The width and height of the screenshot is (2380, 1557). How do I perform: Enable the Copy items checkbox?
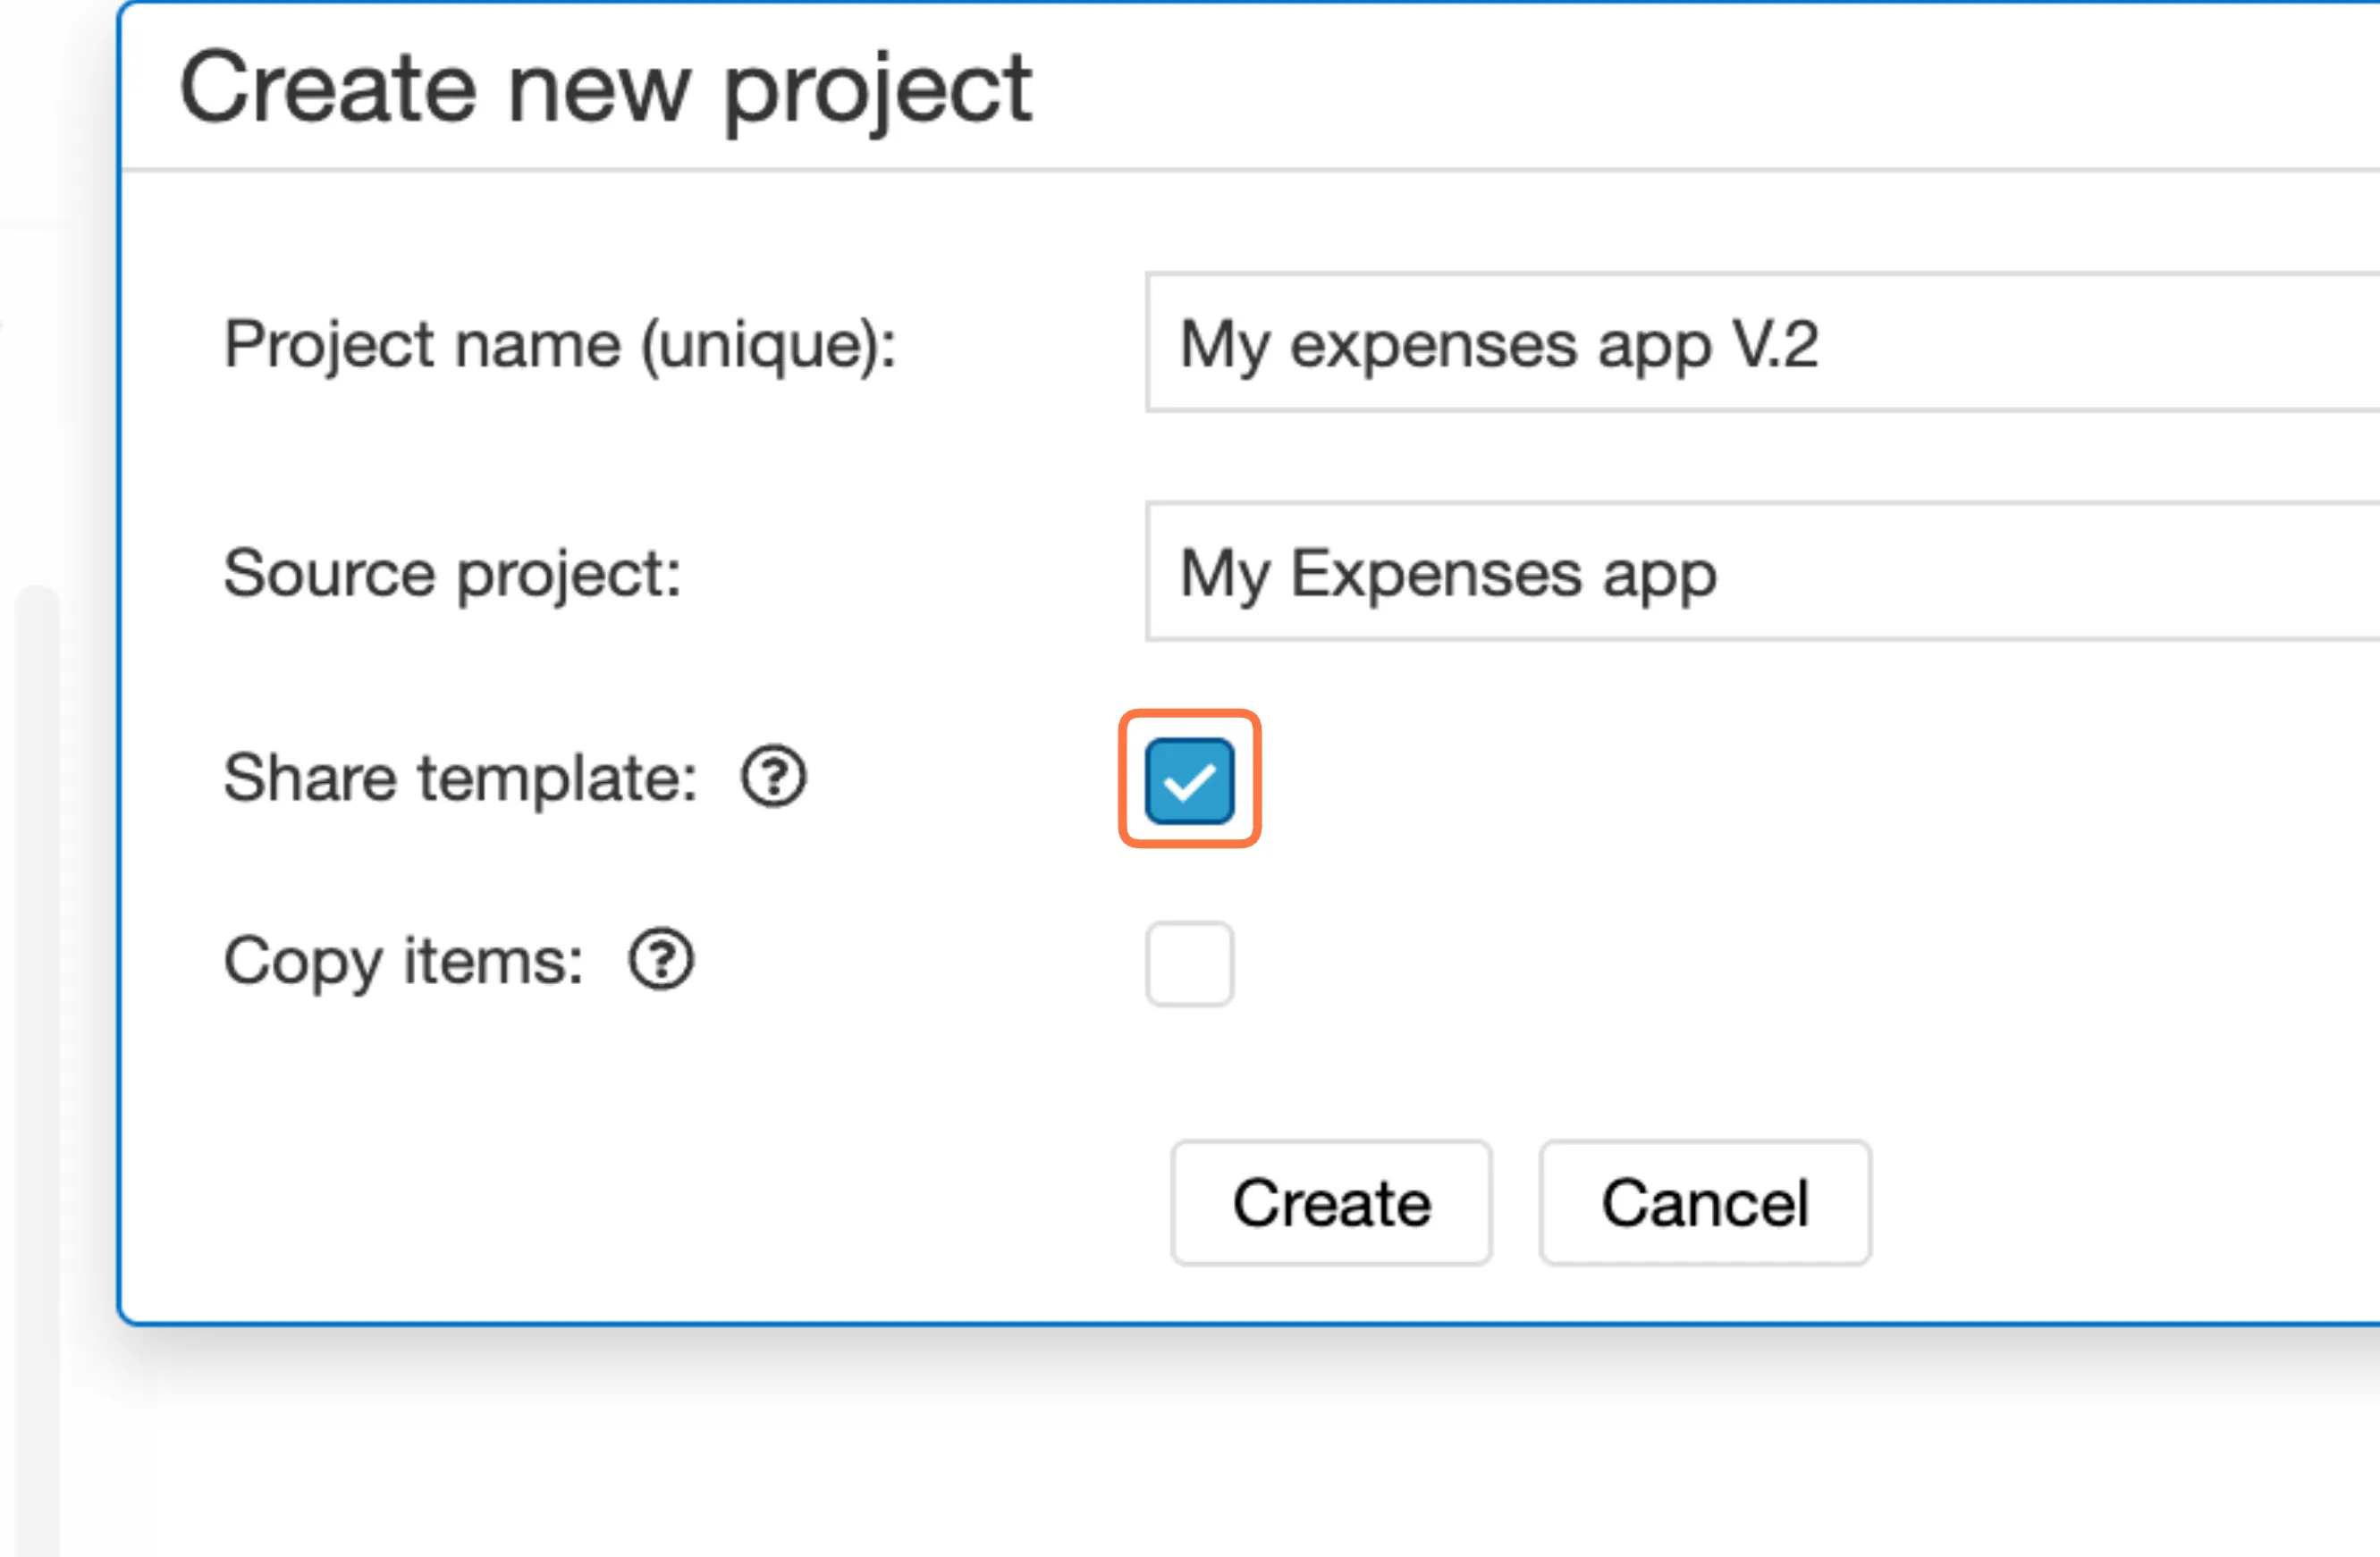click(1189, 964)
